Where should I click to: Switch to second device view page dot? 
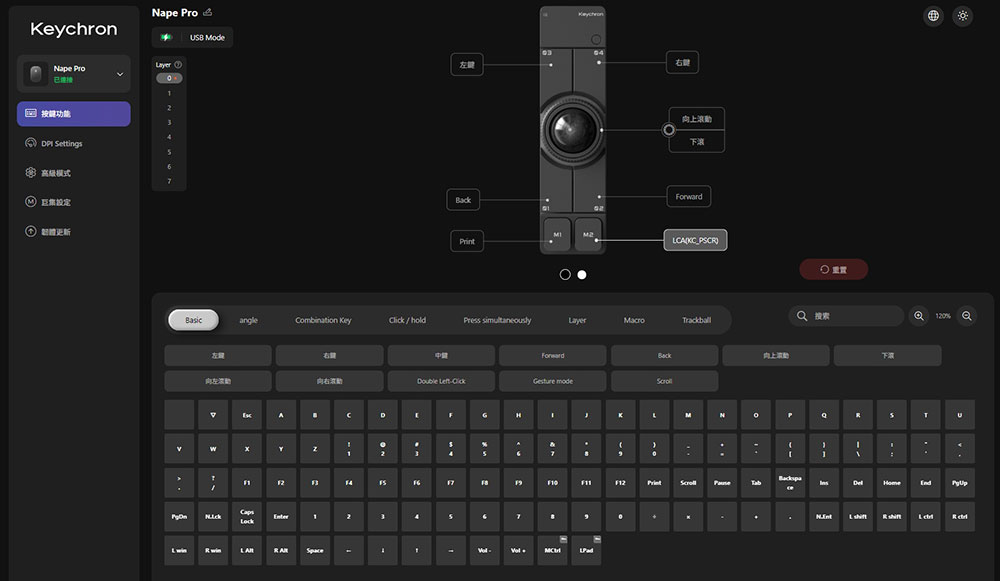pos(582,274)
